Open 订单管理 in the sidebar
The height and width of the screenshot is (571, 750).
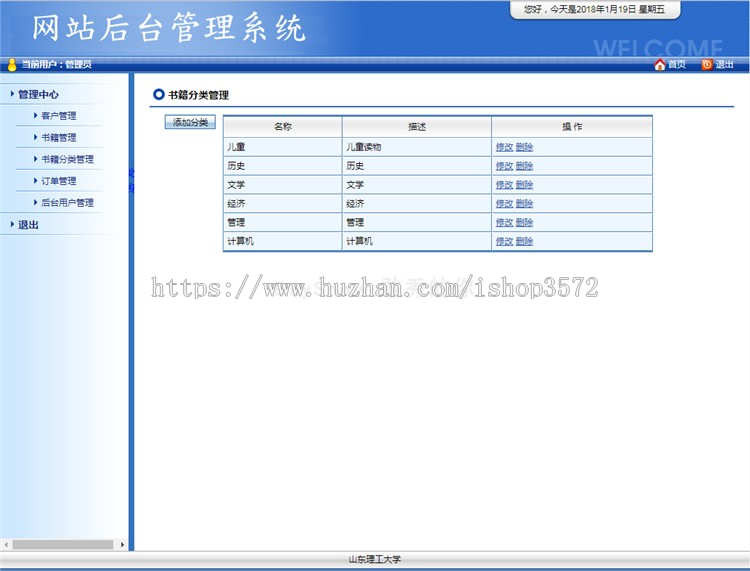58,181
